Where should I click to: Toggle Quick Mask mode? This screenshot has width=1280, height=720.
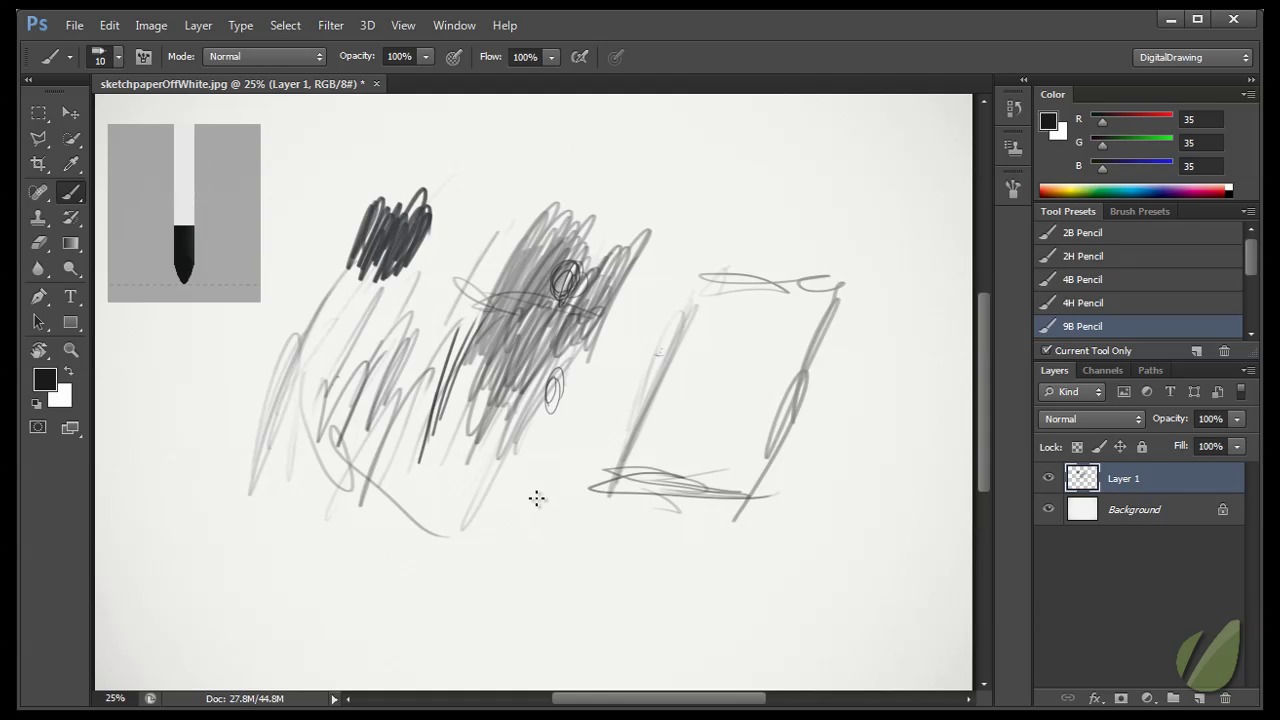[x=38, y=427]
